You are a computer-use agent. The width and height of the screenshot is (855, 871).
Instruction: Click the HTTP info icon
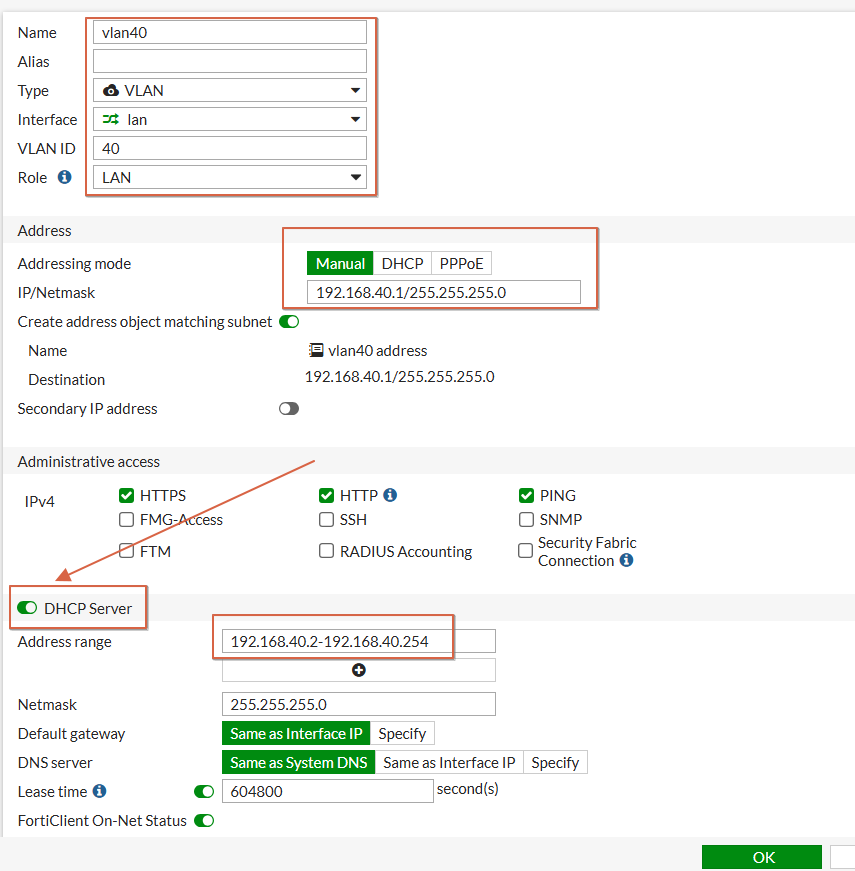pos(390,494)
